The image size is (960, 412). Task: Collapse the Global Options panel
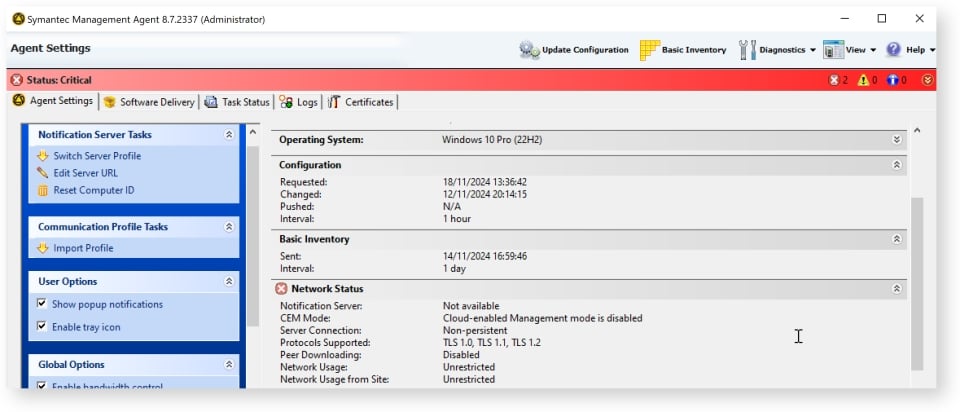tap(229, 364)
